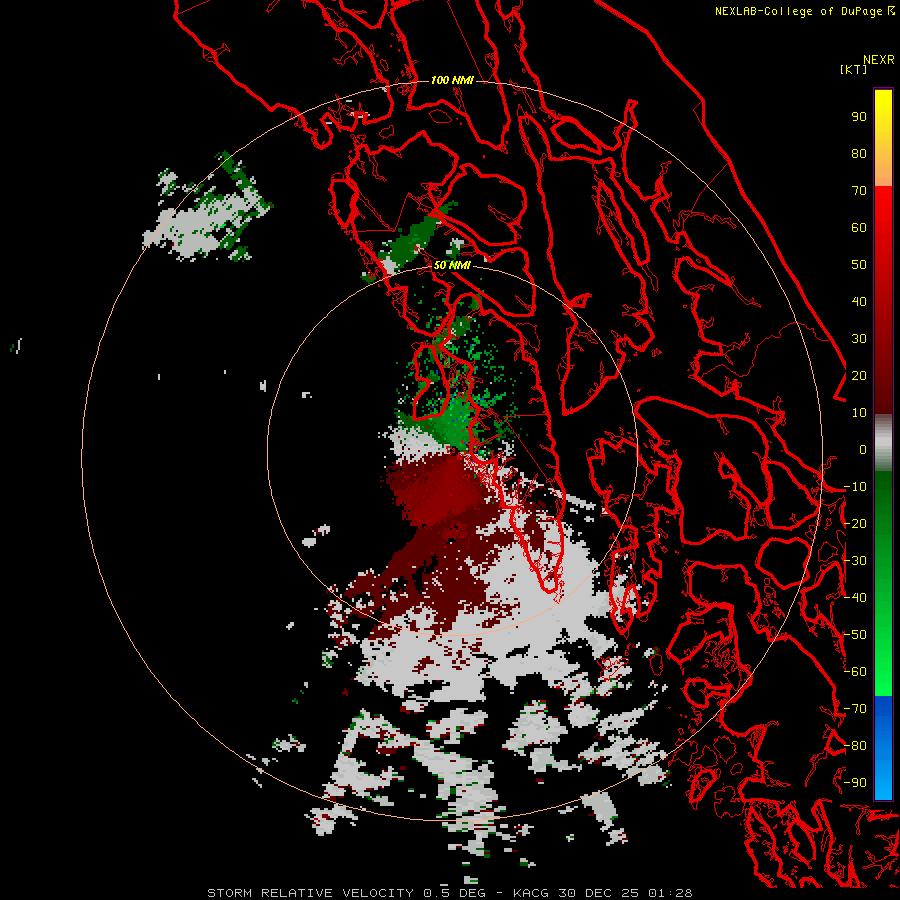Click the 20 value on velocity scale
Viewport: 900px width, 900px height.
[x=859, y=376]
